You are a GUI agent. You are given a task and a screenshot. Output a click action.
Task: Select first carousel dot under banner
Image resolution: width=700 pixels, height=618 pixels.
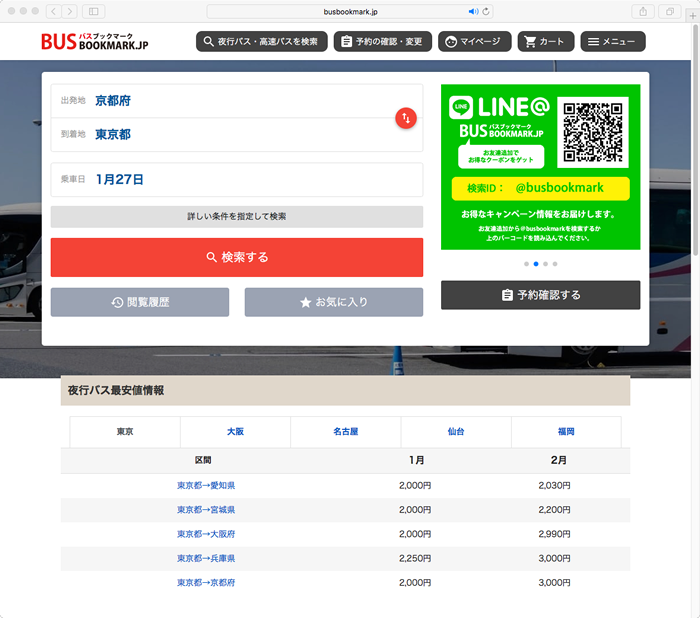(x=526, y=264)
